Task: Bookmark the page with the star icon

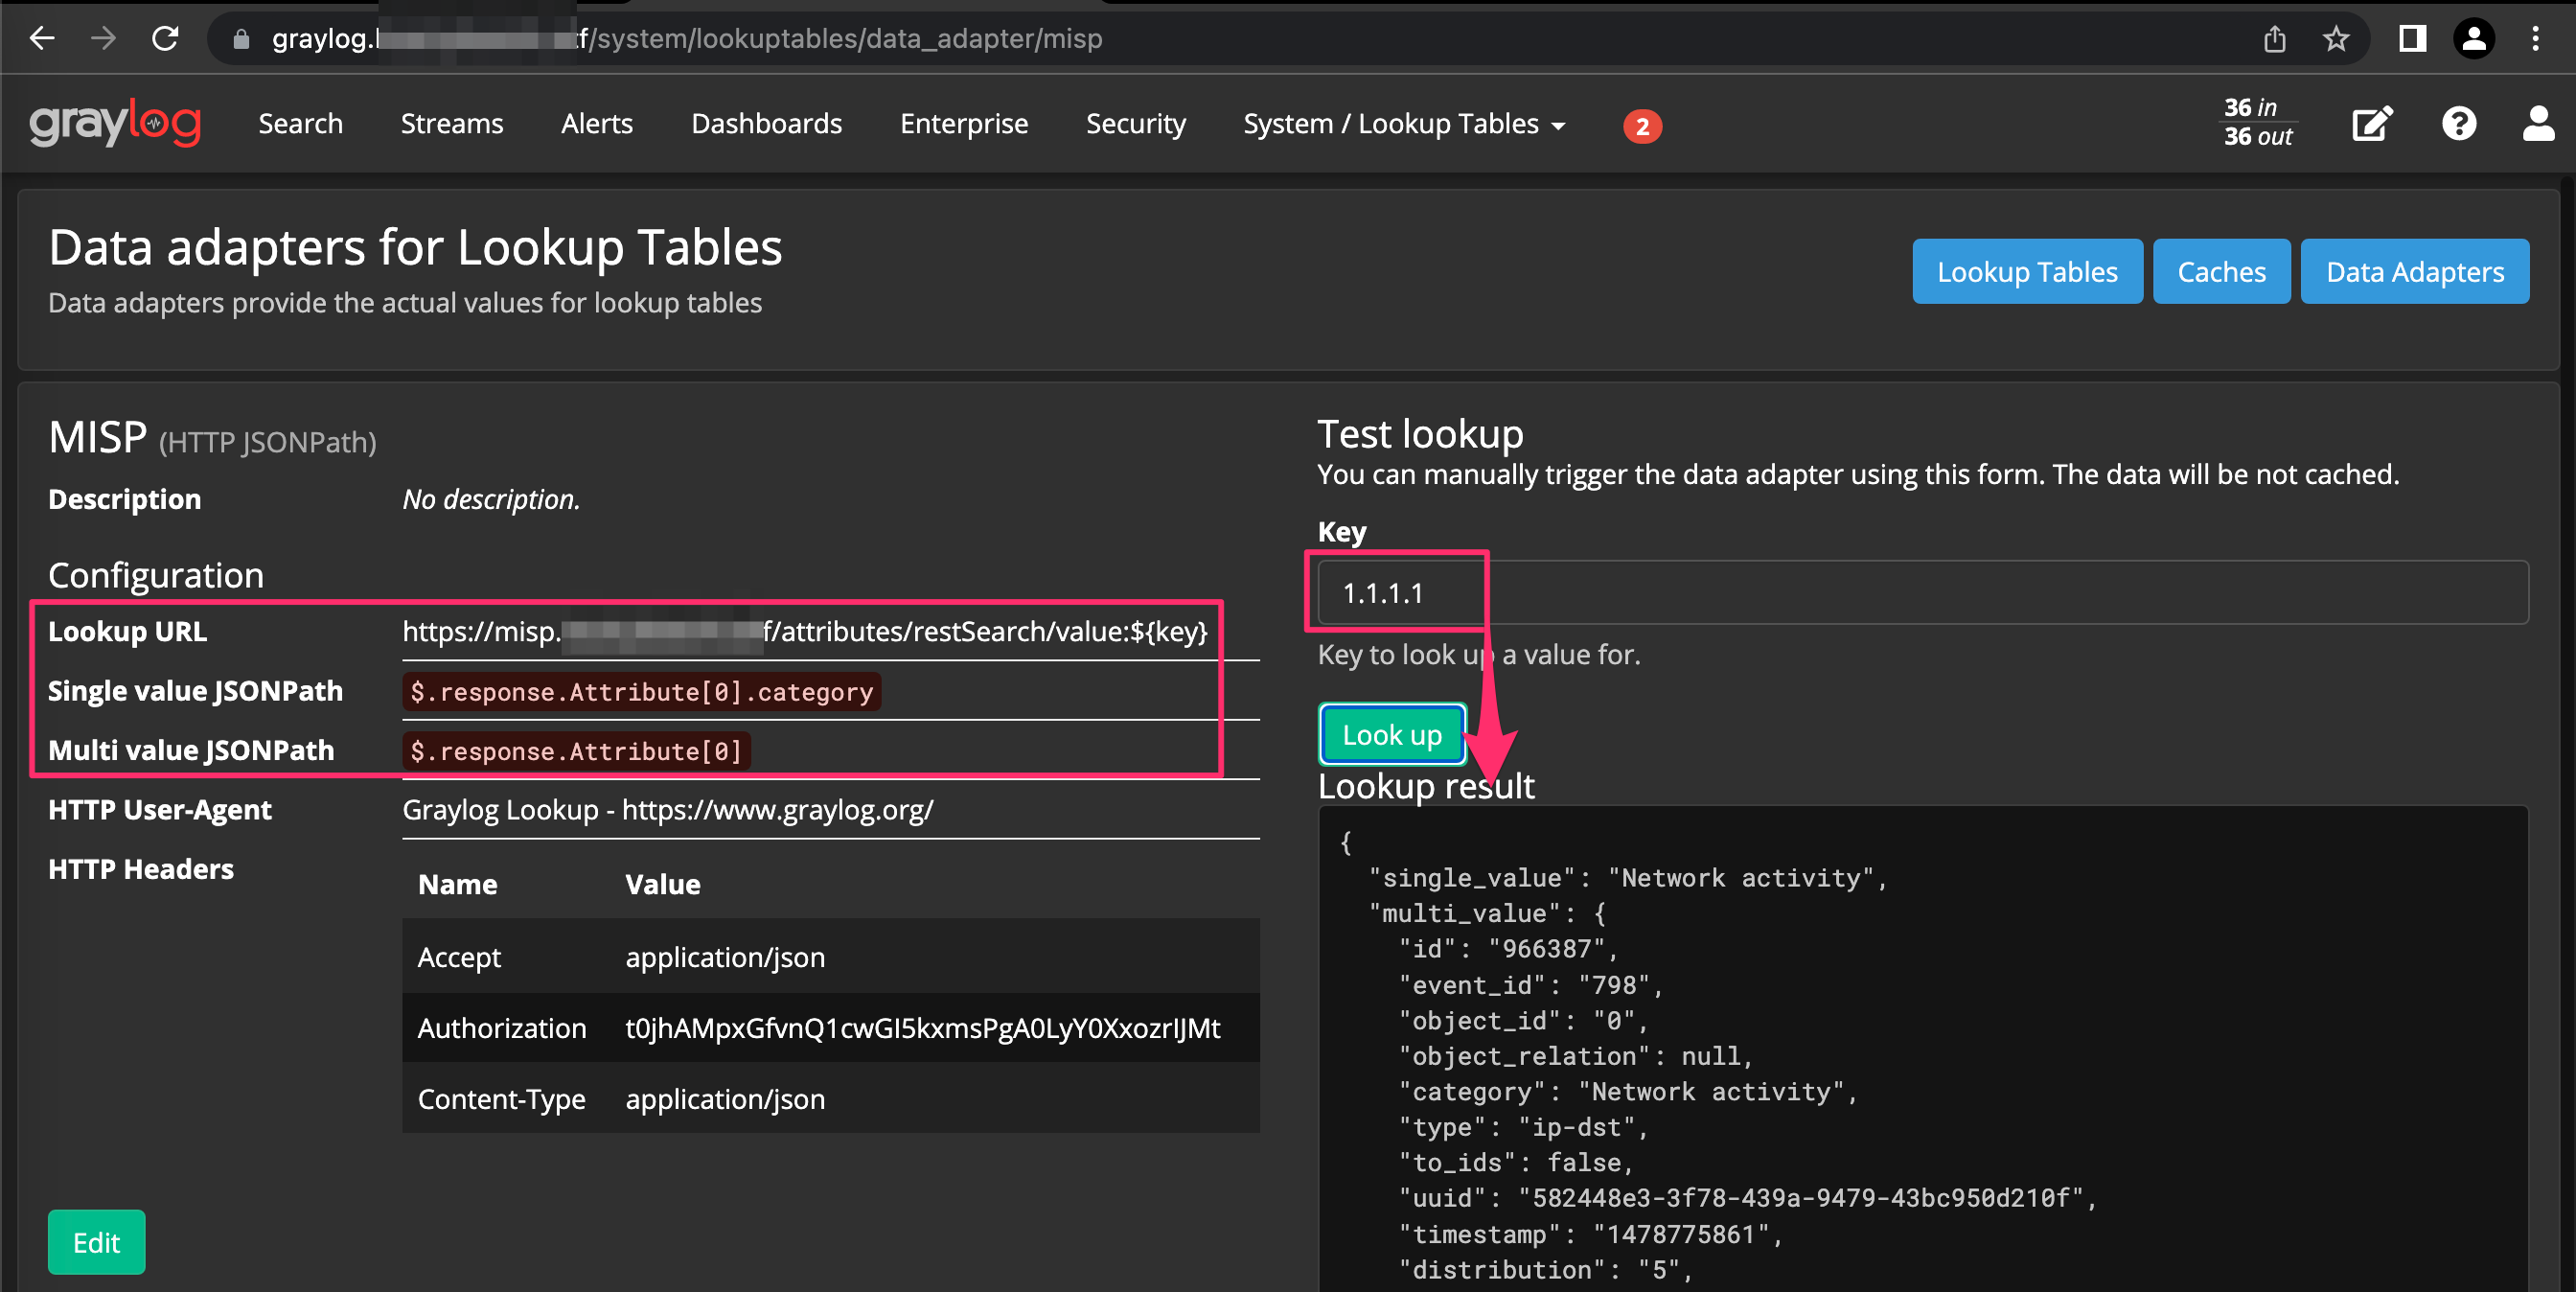Action: [x=2338, y=39]
